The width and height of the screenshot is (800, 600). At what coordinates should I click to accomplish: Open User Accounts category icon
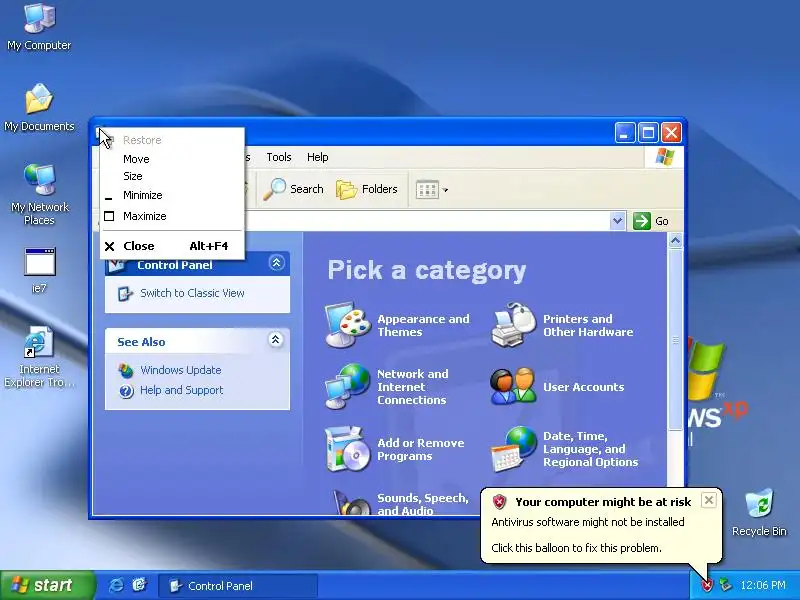[x=513, y=386]
